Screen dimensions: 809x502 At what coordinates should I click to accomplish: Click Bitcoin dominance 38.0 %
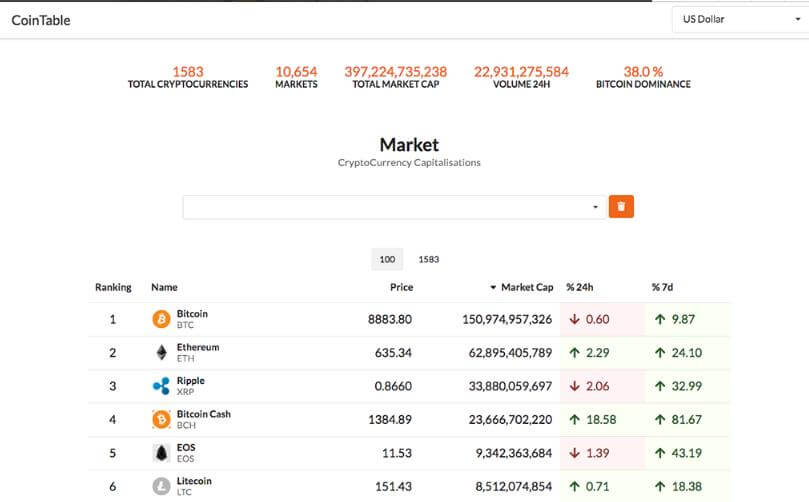[643, 72]
